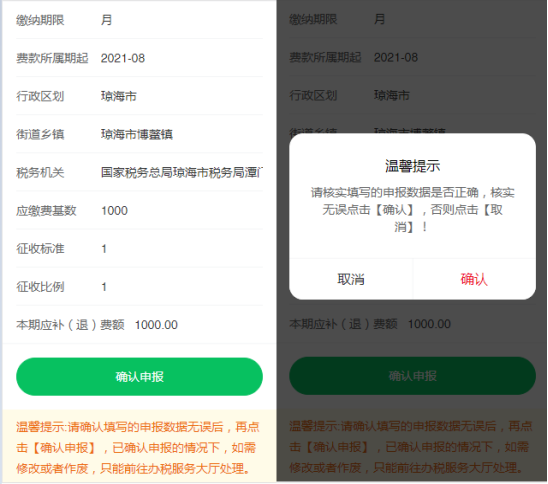Click the orange 温馨提示 notice in left panel
The height and width of the screenshot is (484, 548).
click(x=138, y=447)
